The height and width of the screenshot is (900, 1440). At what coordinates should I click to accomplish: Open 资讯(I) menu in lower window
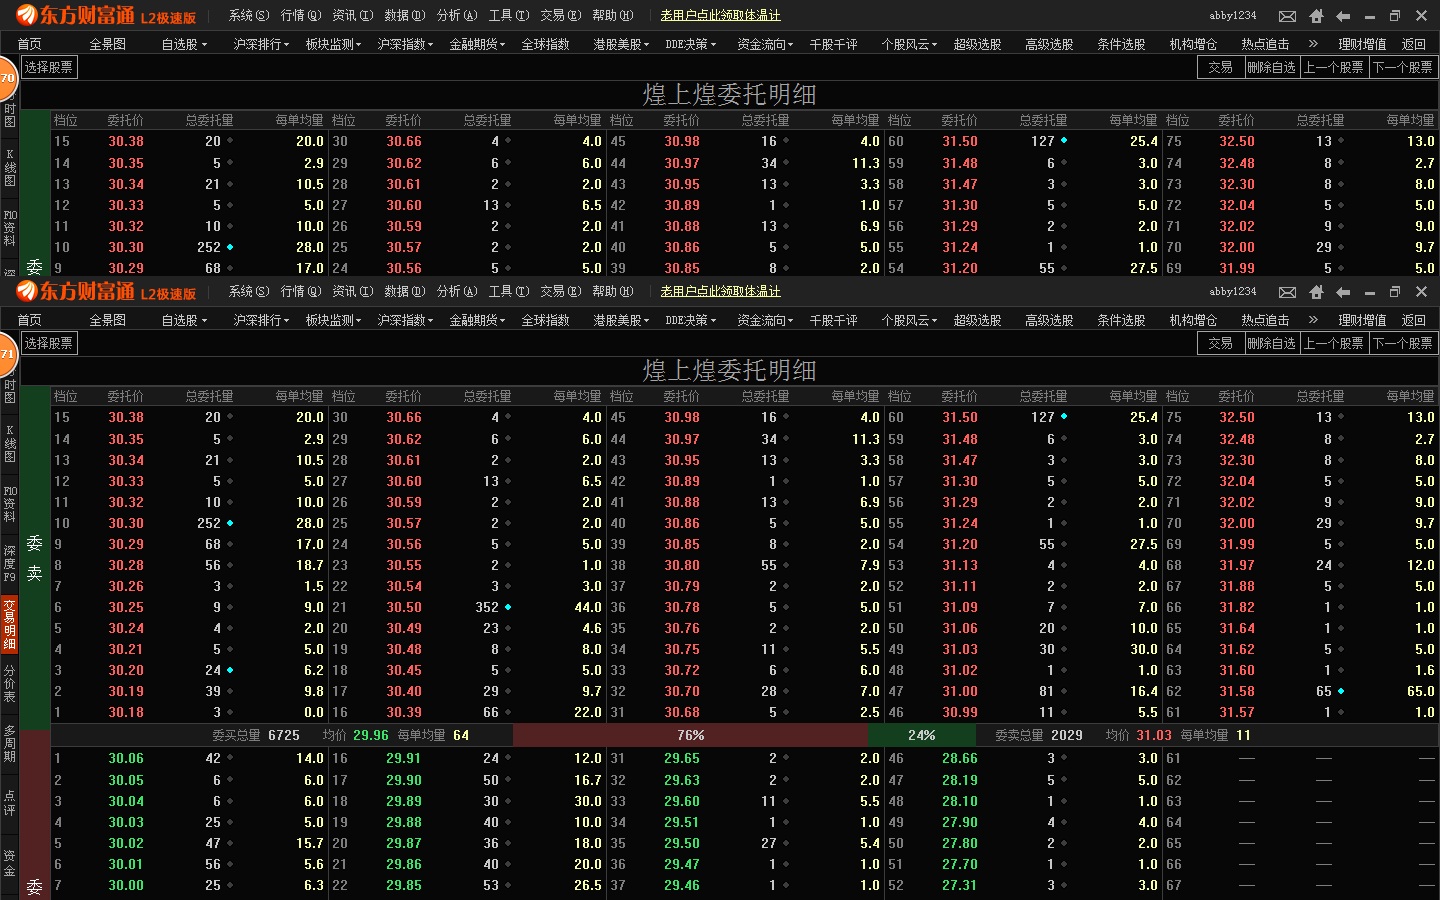coord(353,291)
